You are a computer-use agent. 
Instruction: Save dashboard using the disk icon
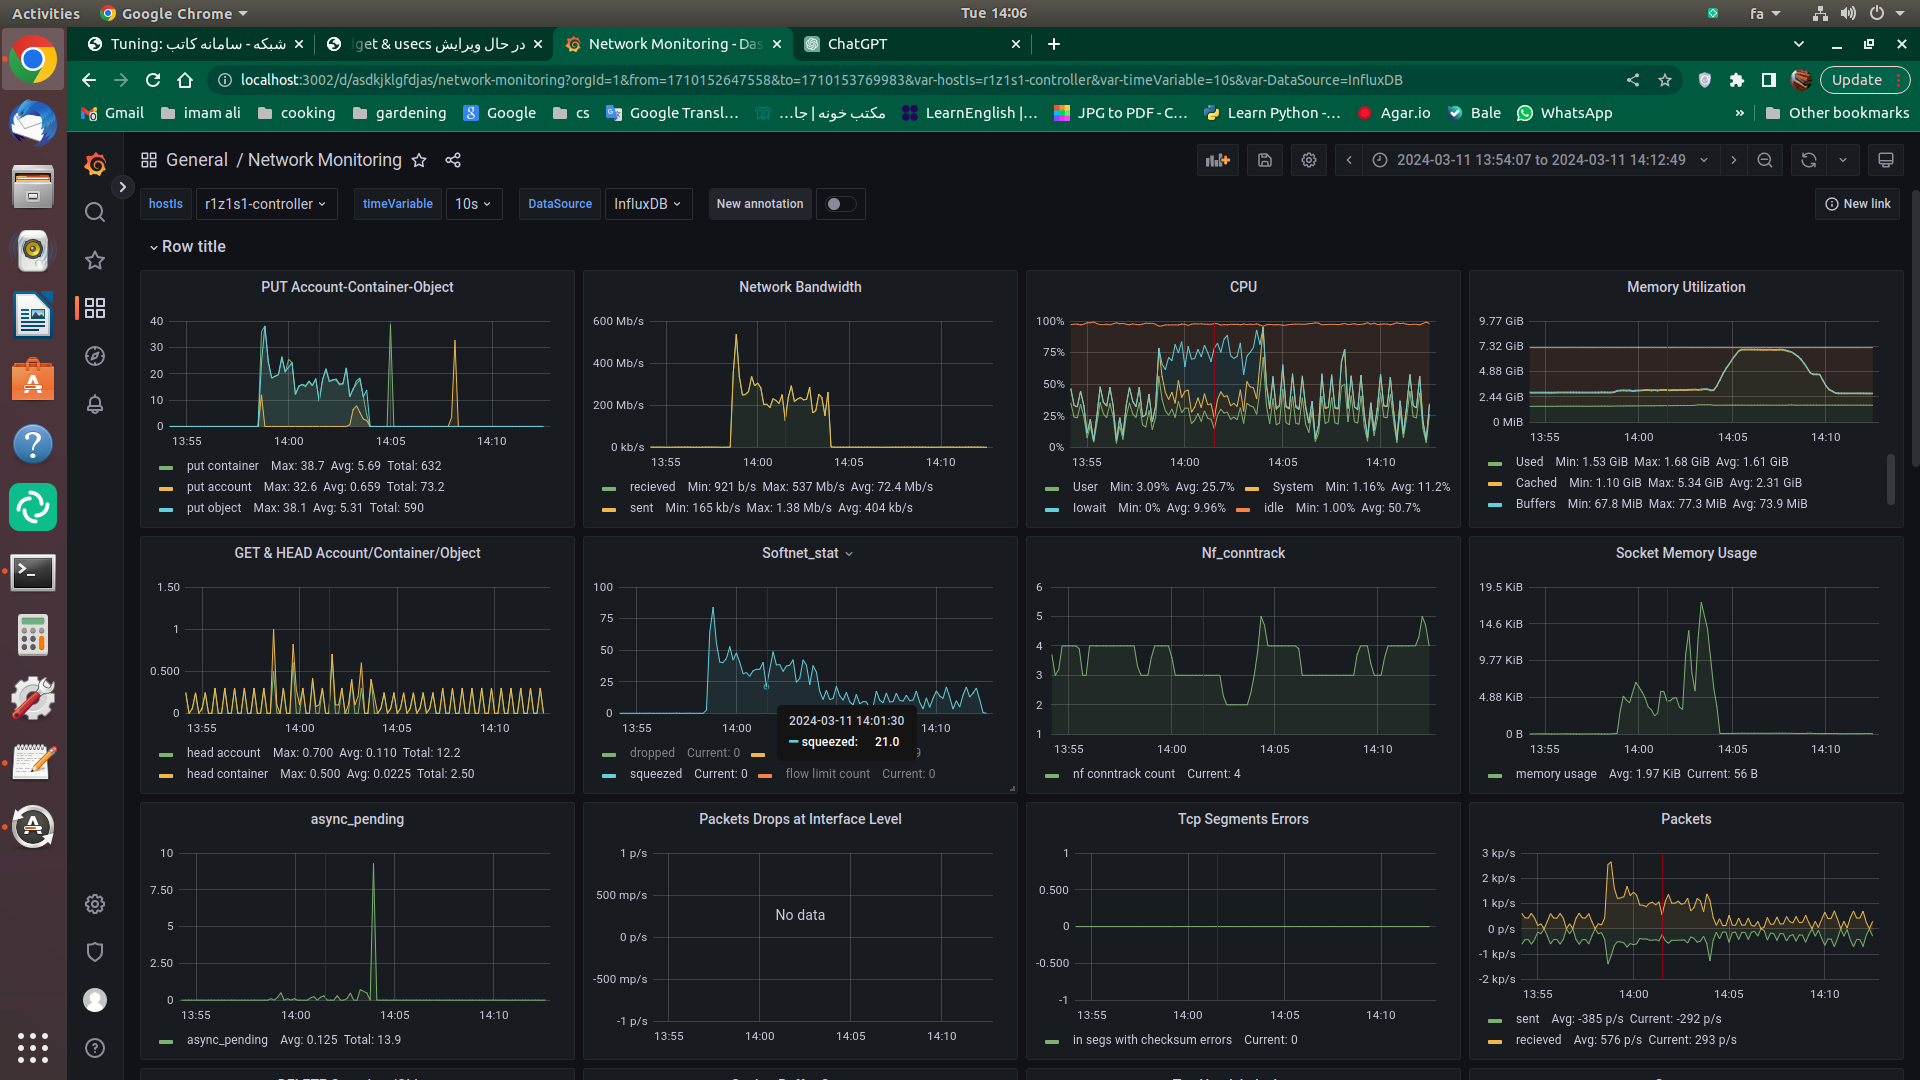(x=1264, y=160)
